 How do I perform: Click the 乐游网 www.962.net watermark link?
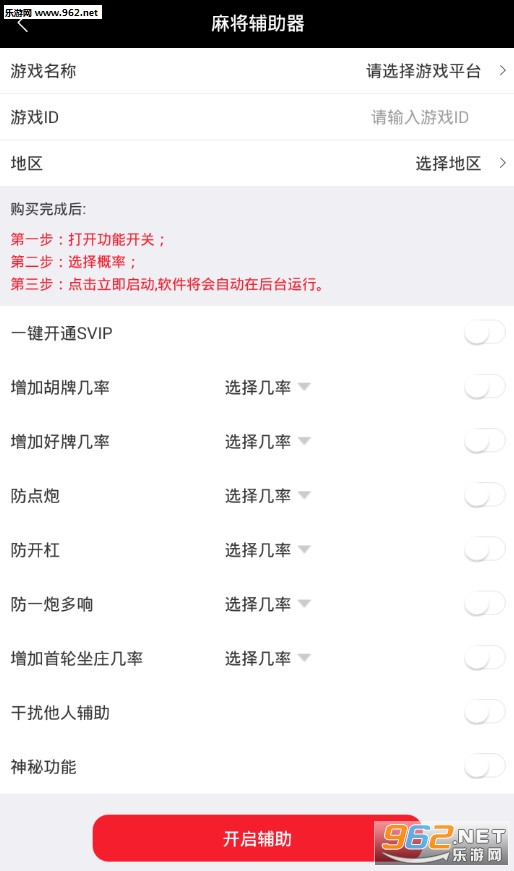[52, 12]
